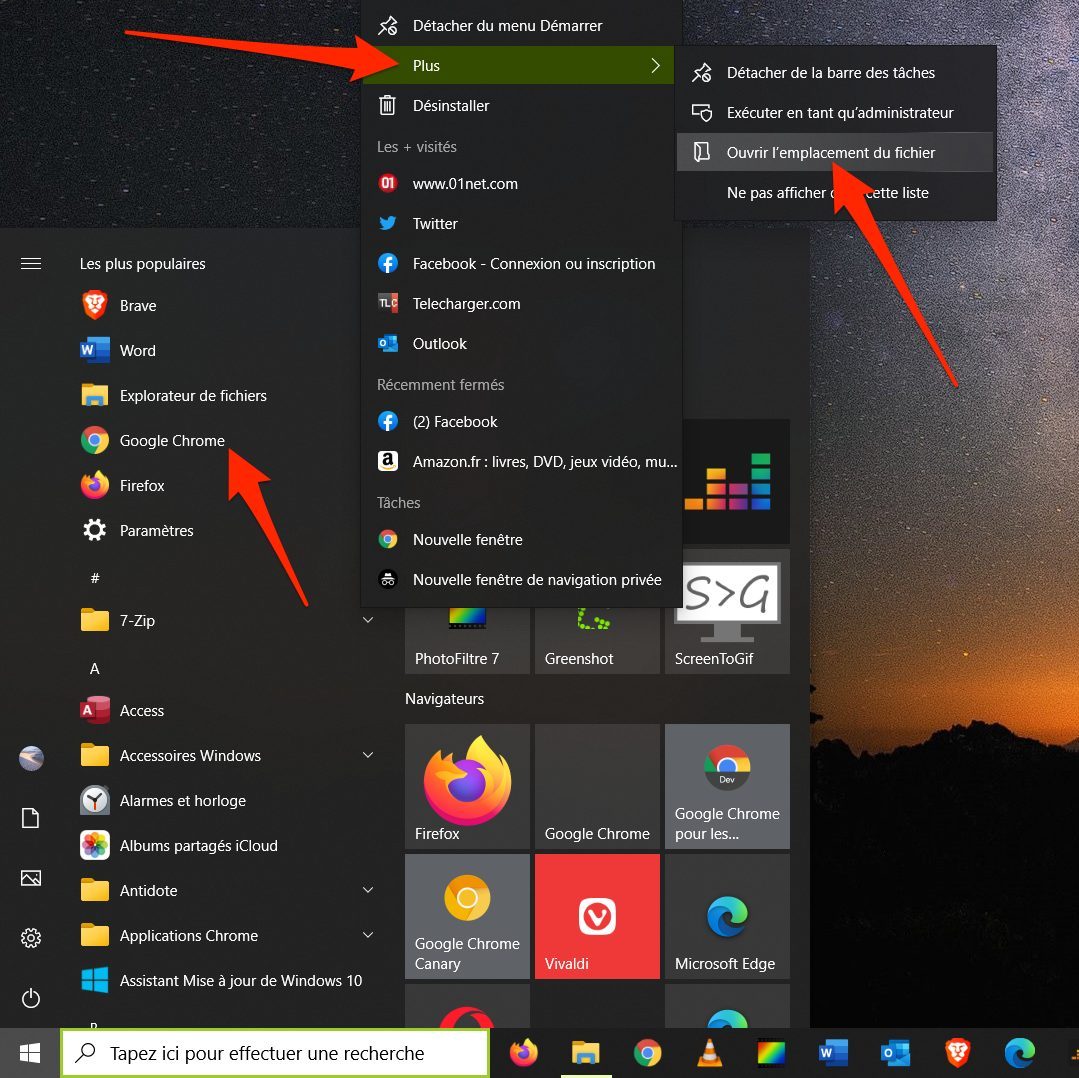
Task: Choose Nouvelle fenêtre de navigation privée
Action: point(522,579)
